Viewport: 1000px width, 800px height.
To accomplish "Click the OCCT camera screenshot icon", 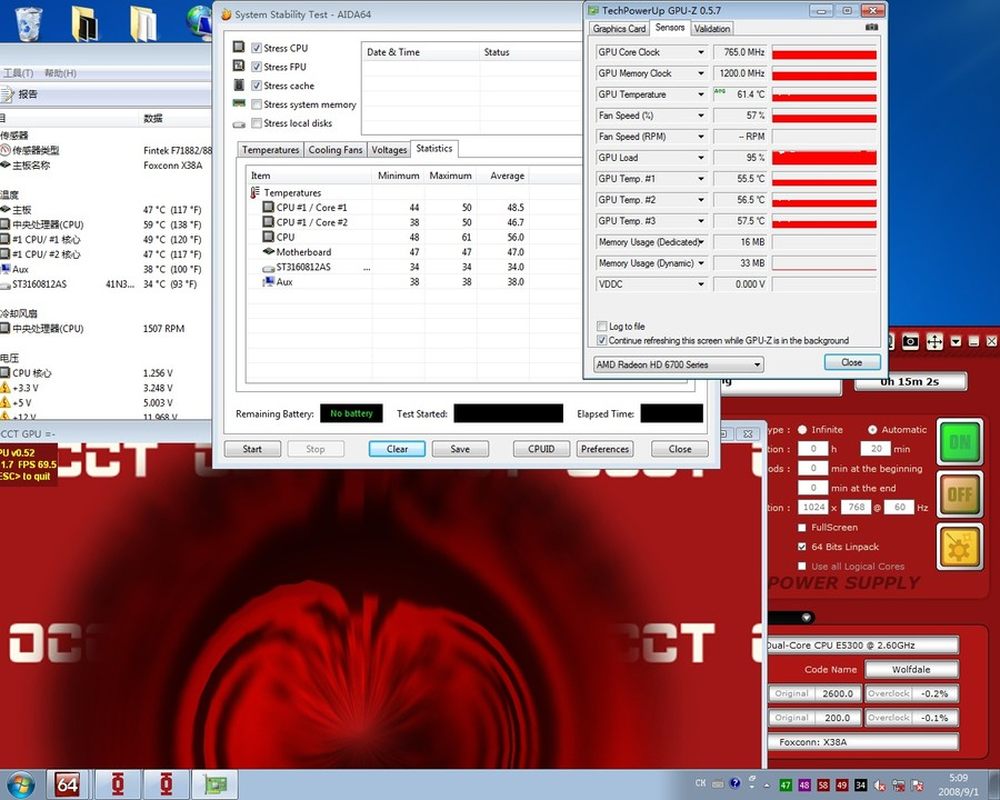I will click(x=910, y=342).
